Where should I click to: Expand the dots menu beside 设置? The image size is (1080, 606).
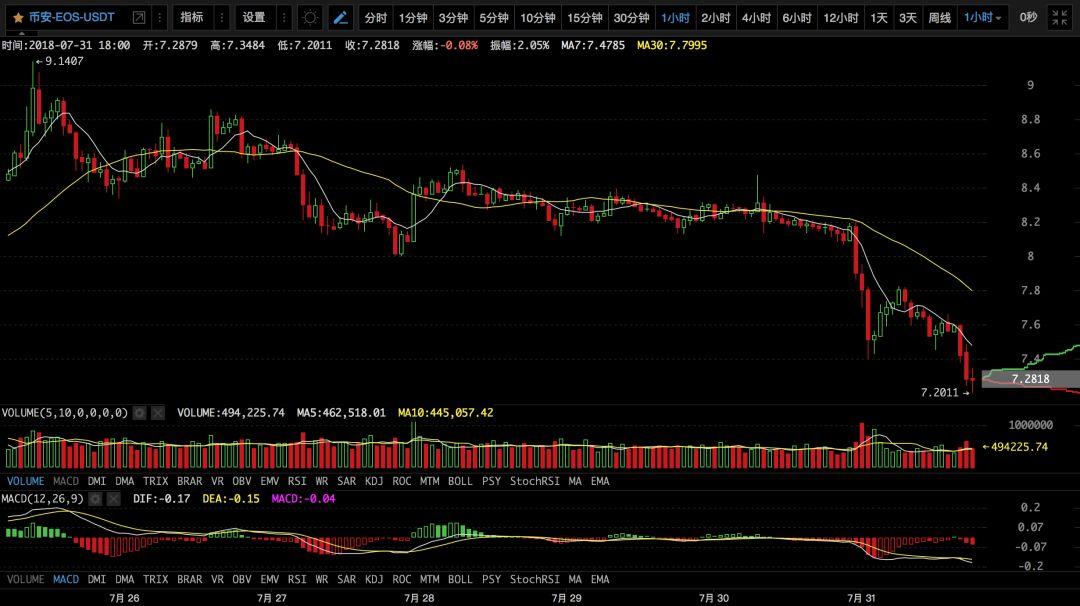[284, 17]
